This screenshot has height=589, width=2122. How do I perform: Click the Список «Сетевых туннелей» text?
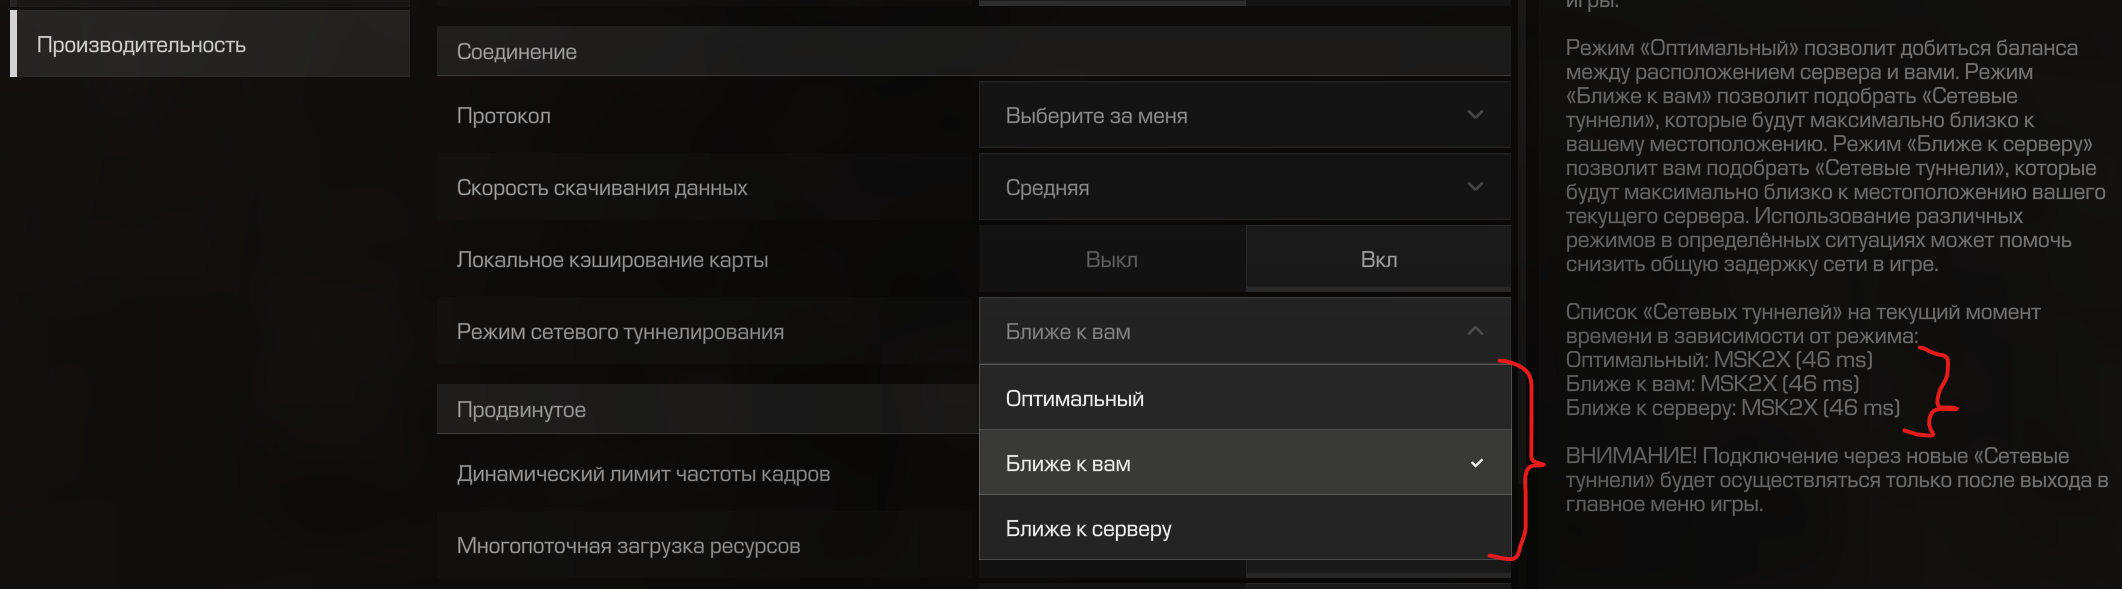1803,324
